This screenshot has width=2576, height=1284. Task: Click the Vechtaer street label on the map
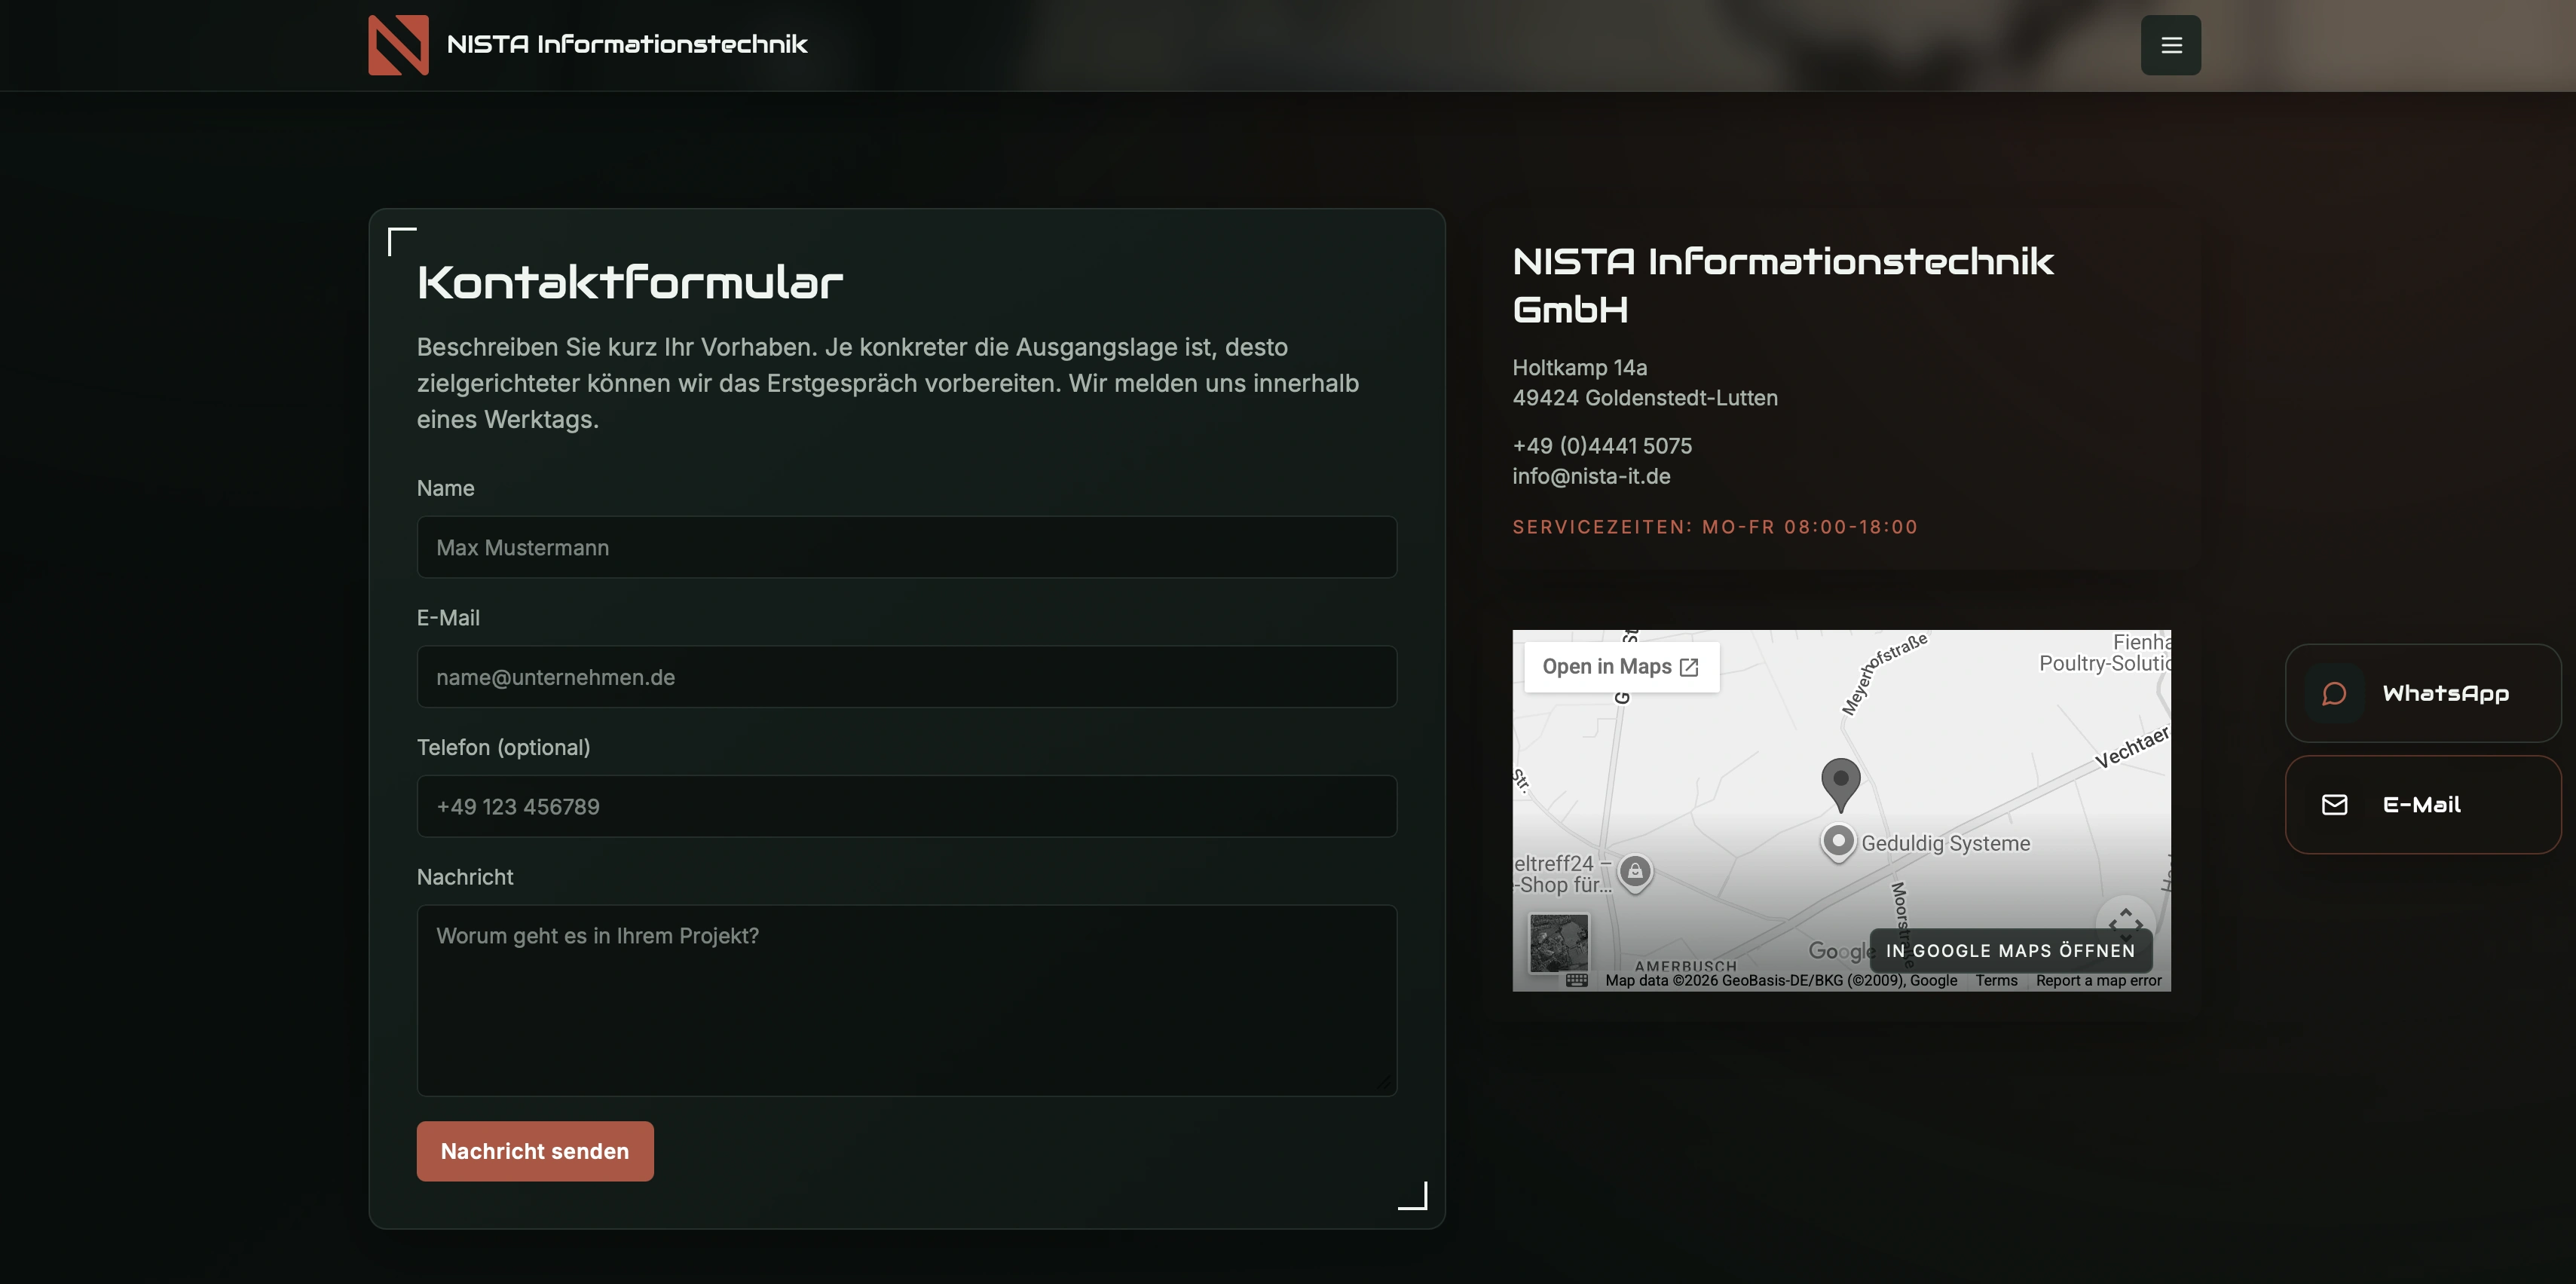click(2132, 747)
